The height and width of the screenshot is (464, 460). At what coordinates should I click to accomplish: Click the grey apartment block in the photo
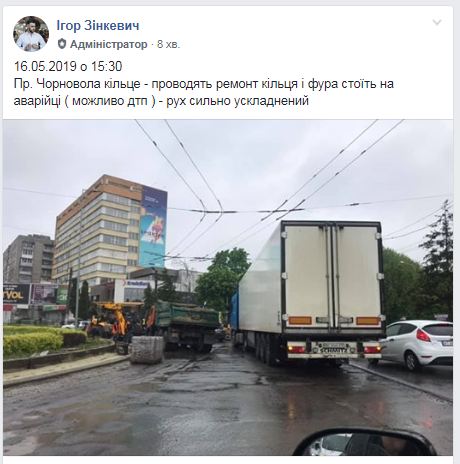click(x=28, y=259)
